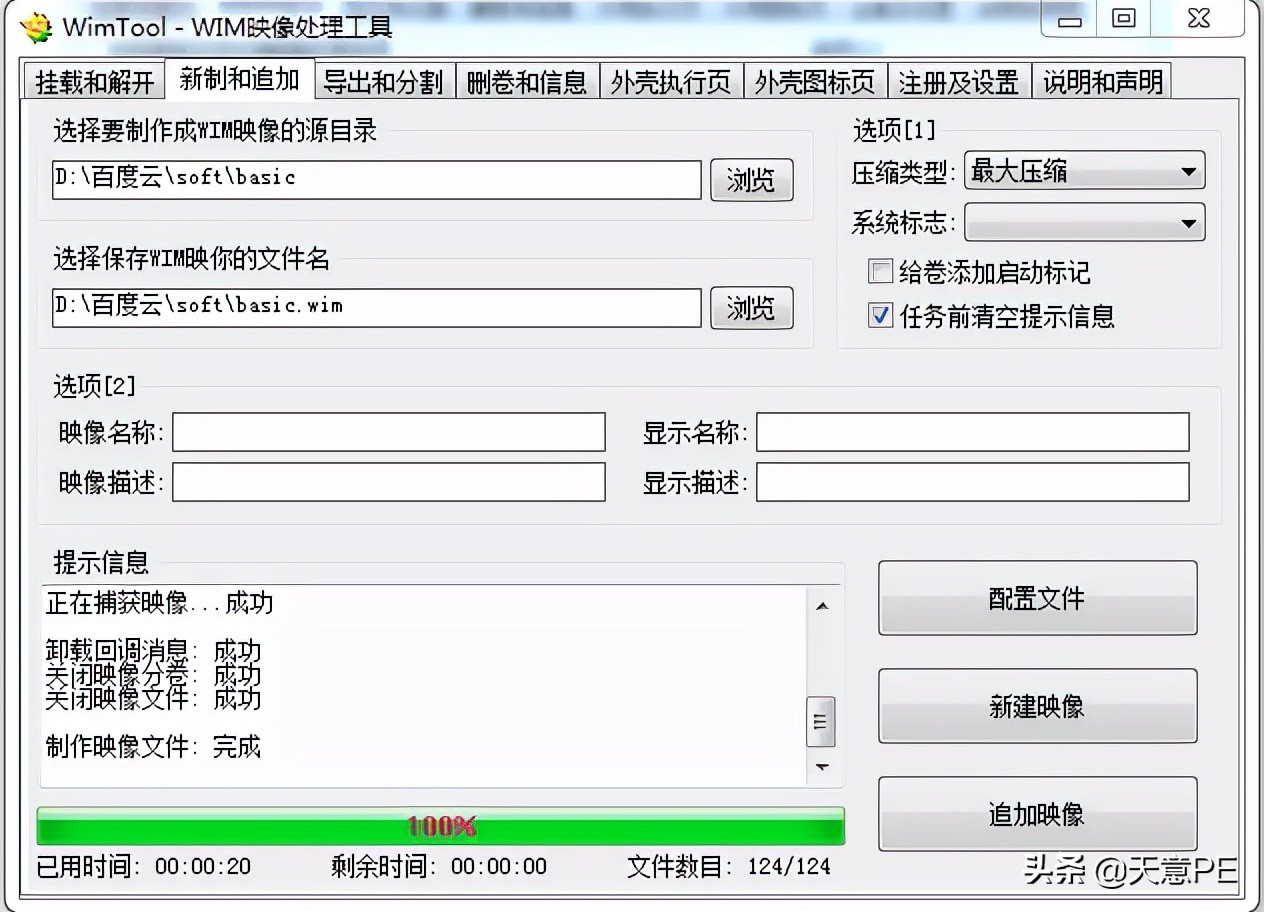Go to the 外壳执行页 tab

click(671, 81)
